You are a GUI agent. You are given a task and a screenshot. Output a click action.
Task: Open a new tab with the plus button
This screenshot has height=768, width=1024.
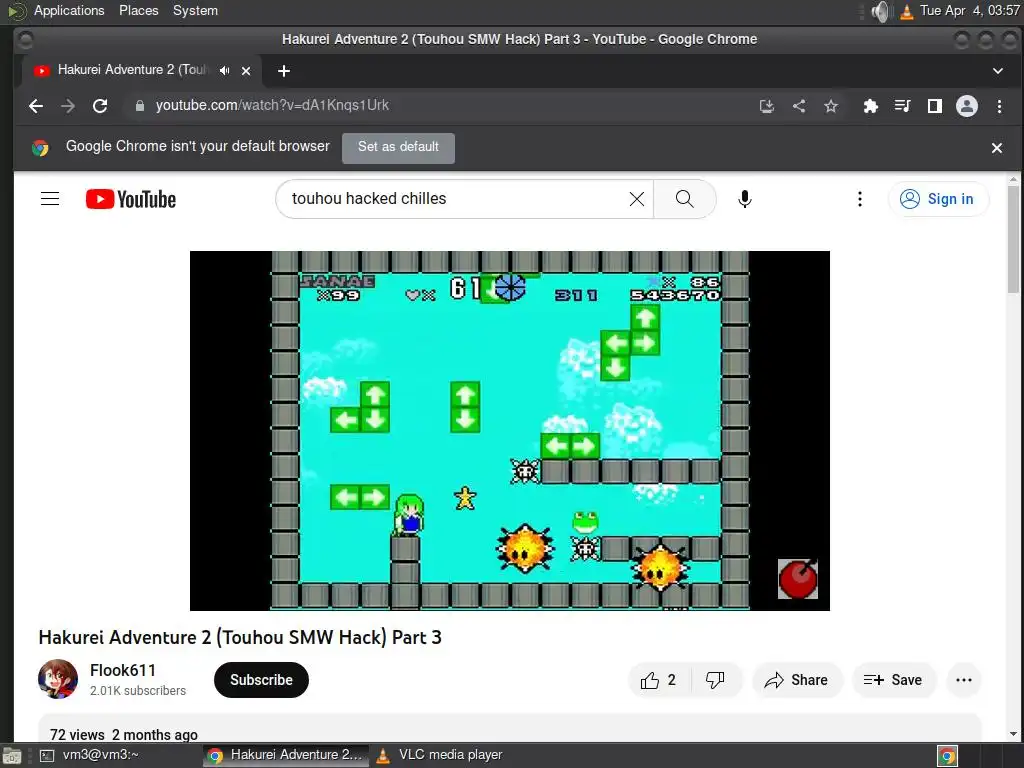pyautogui.click(x=283, y=71)
